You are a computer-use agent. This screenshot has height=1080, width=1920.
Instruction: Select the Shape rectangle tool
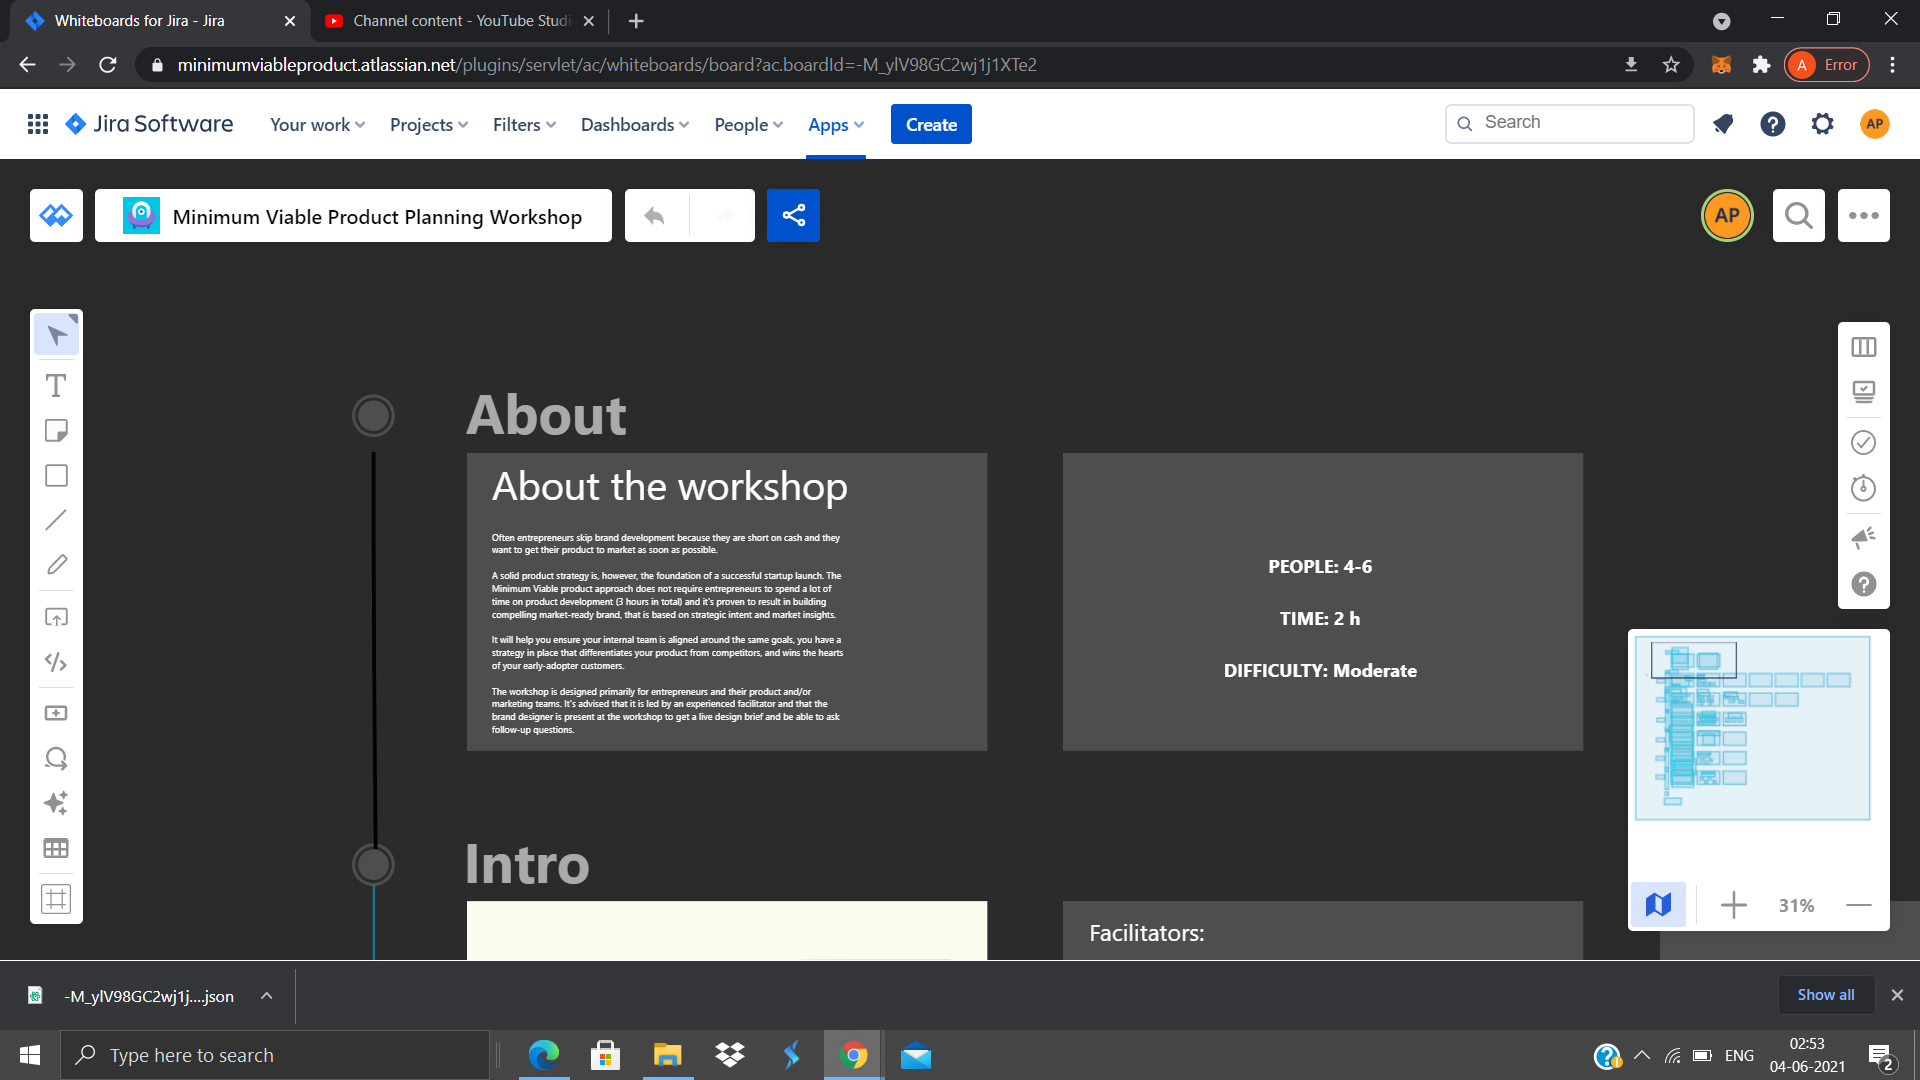coord(56,476)
